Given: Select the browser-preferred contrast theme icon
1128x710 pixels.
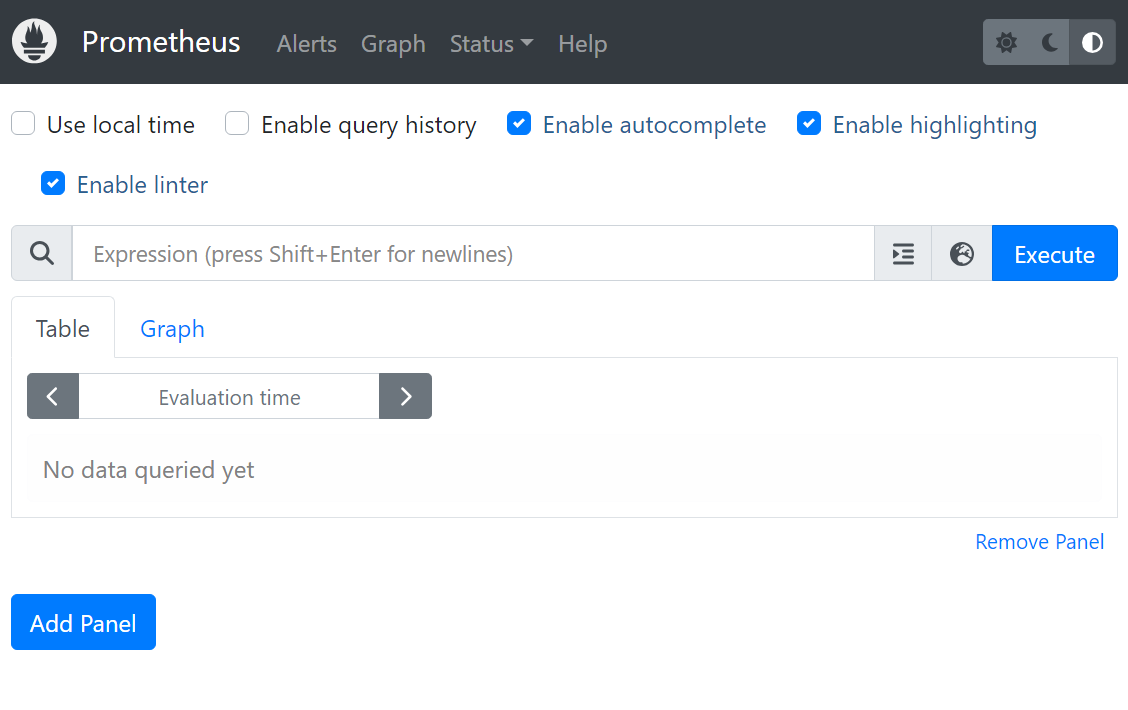Looking at the screenshot, I should [x=1092, y=43].
